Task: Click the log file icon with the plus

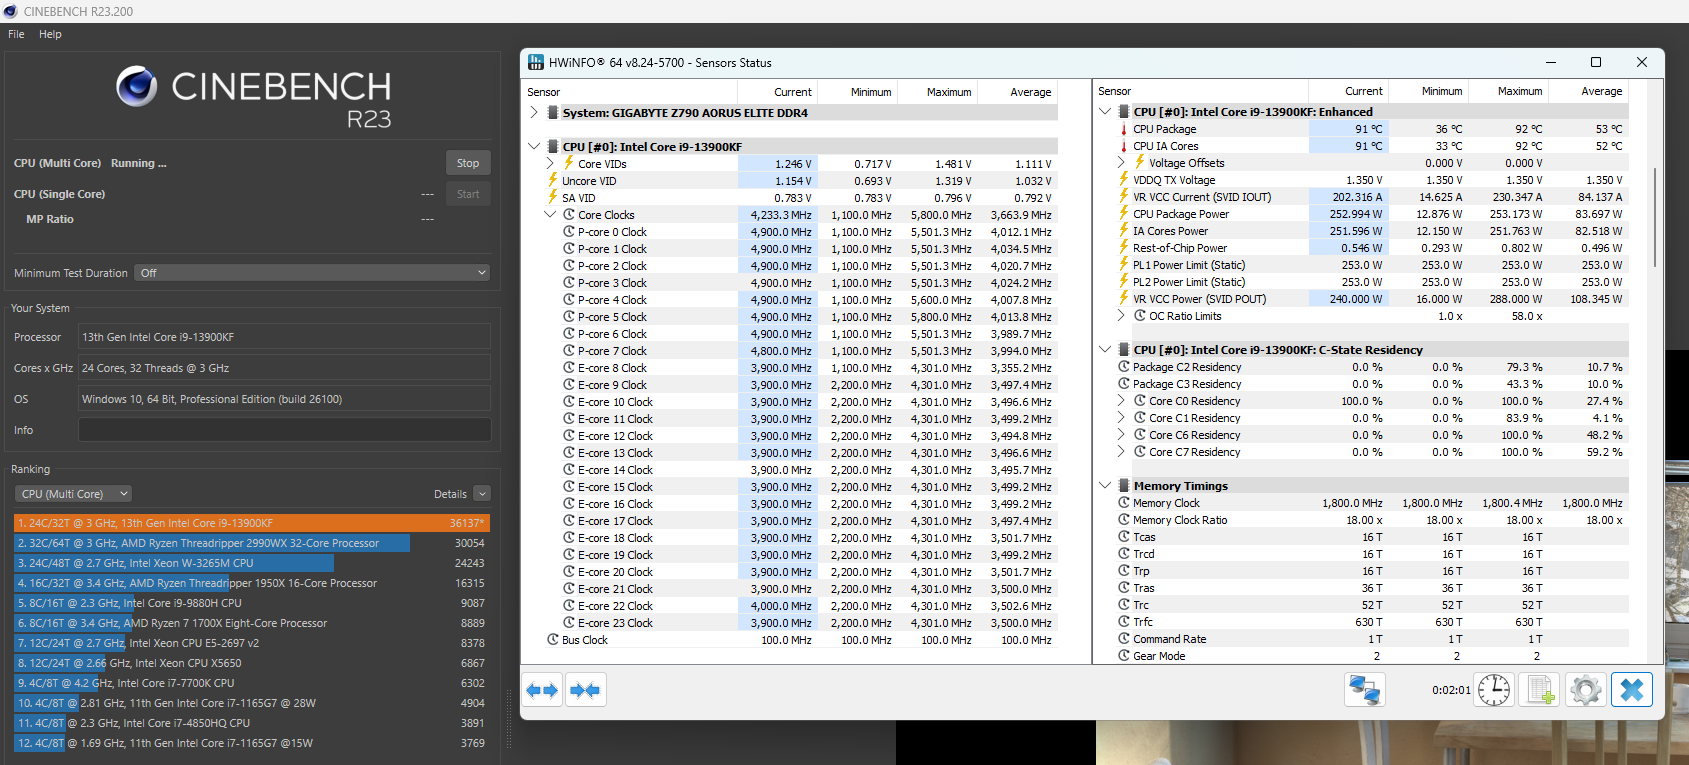Action: (x=1540, y=690)
